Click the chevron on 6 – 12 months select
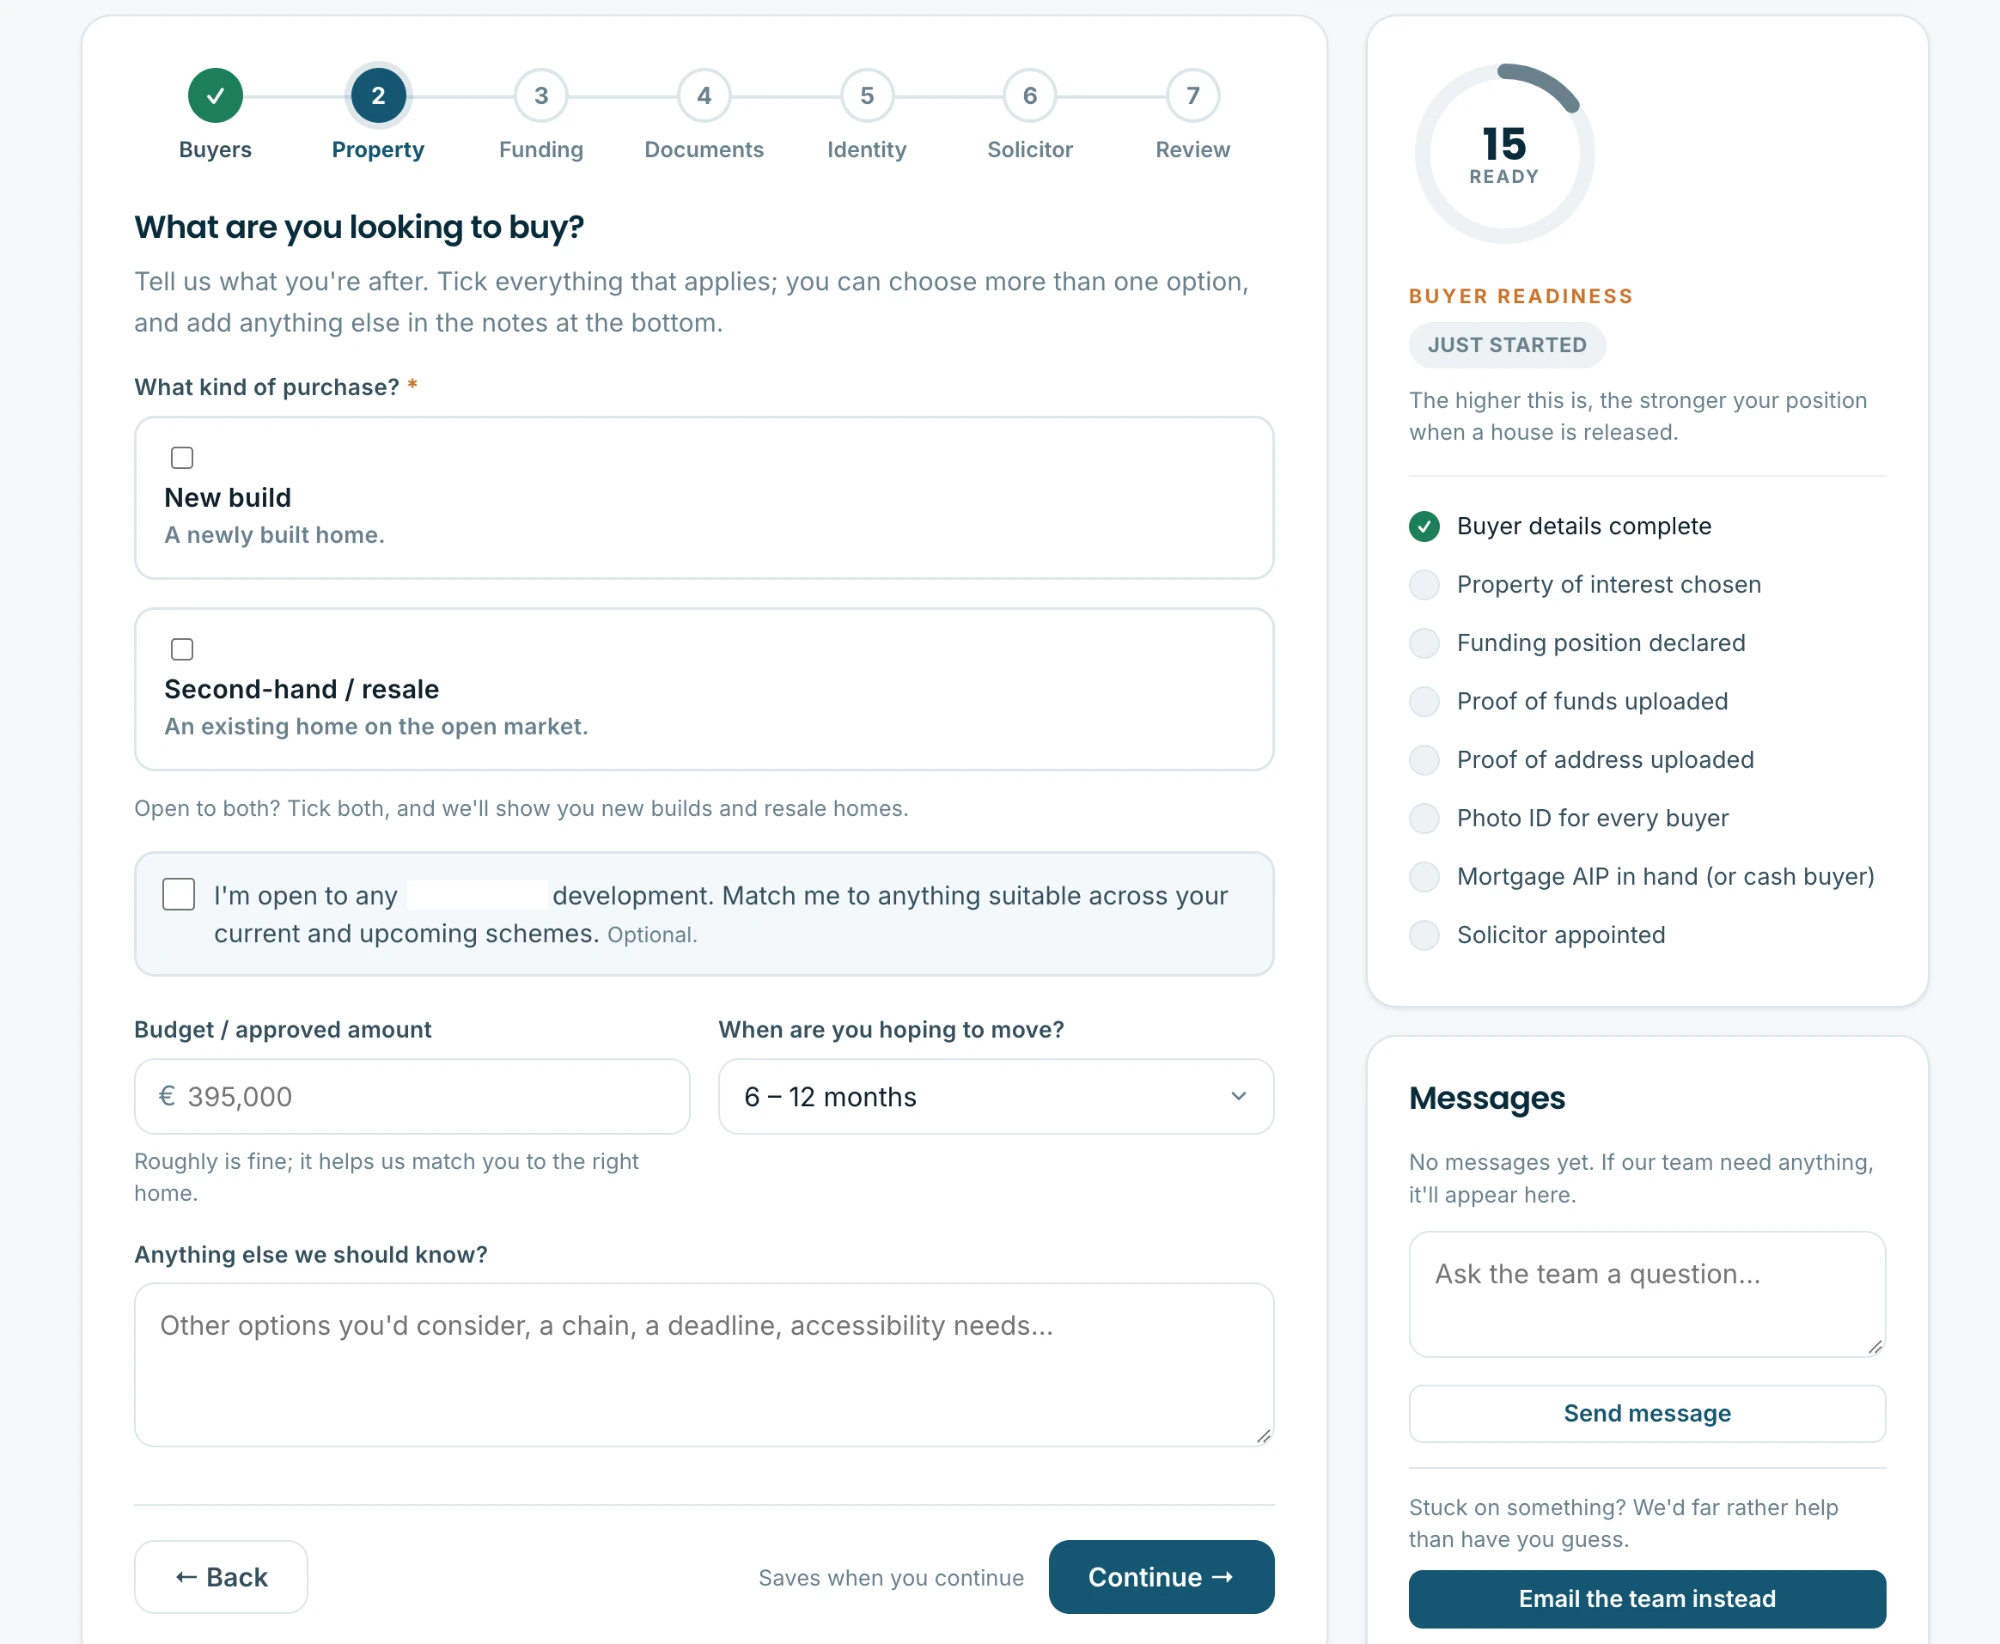This screenshot has height=1644, width=2000. 1239,1097
